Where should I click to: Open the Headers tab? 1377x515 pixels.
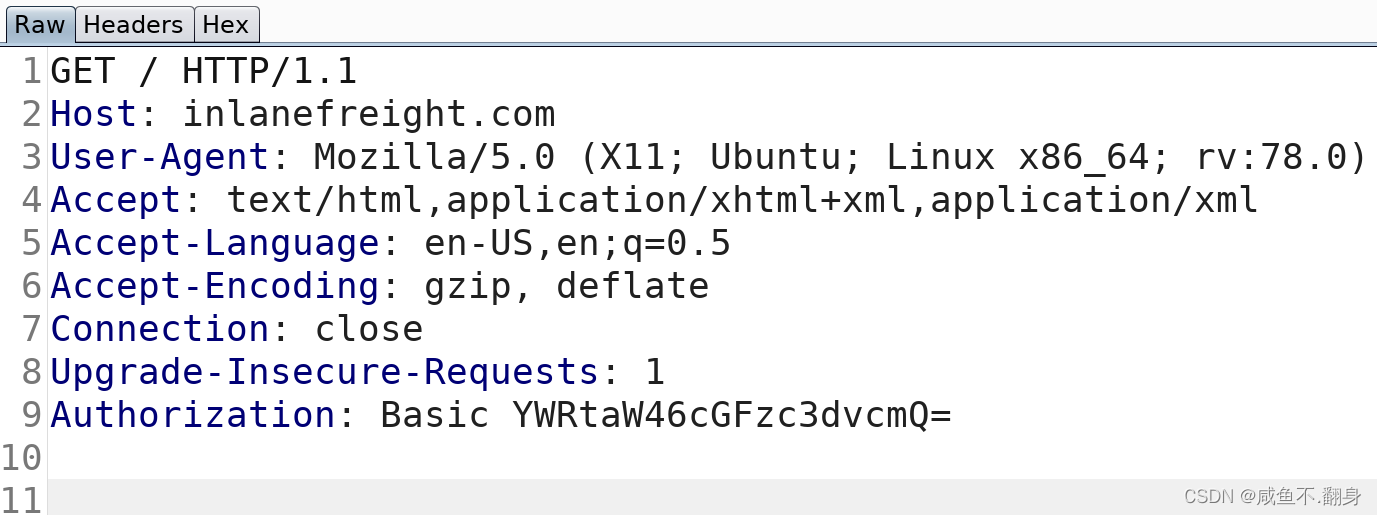click(x=133, y=25)
